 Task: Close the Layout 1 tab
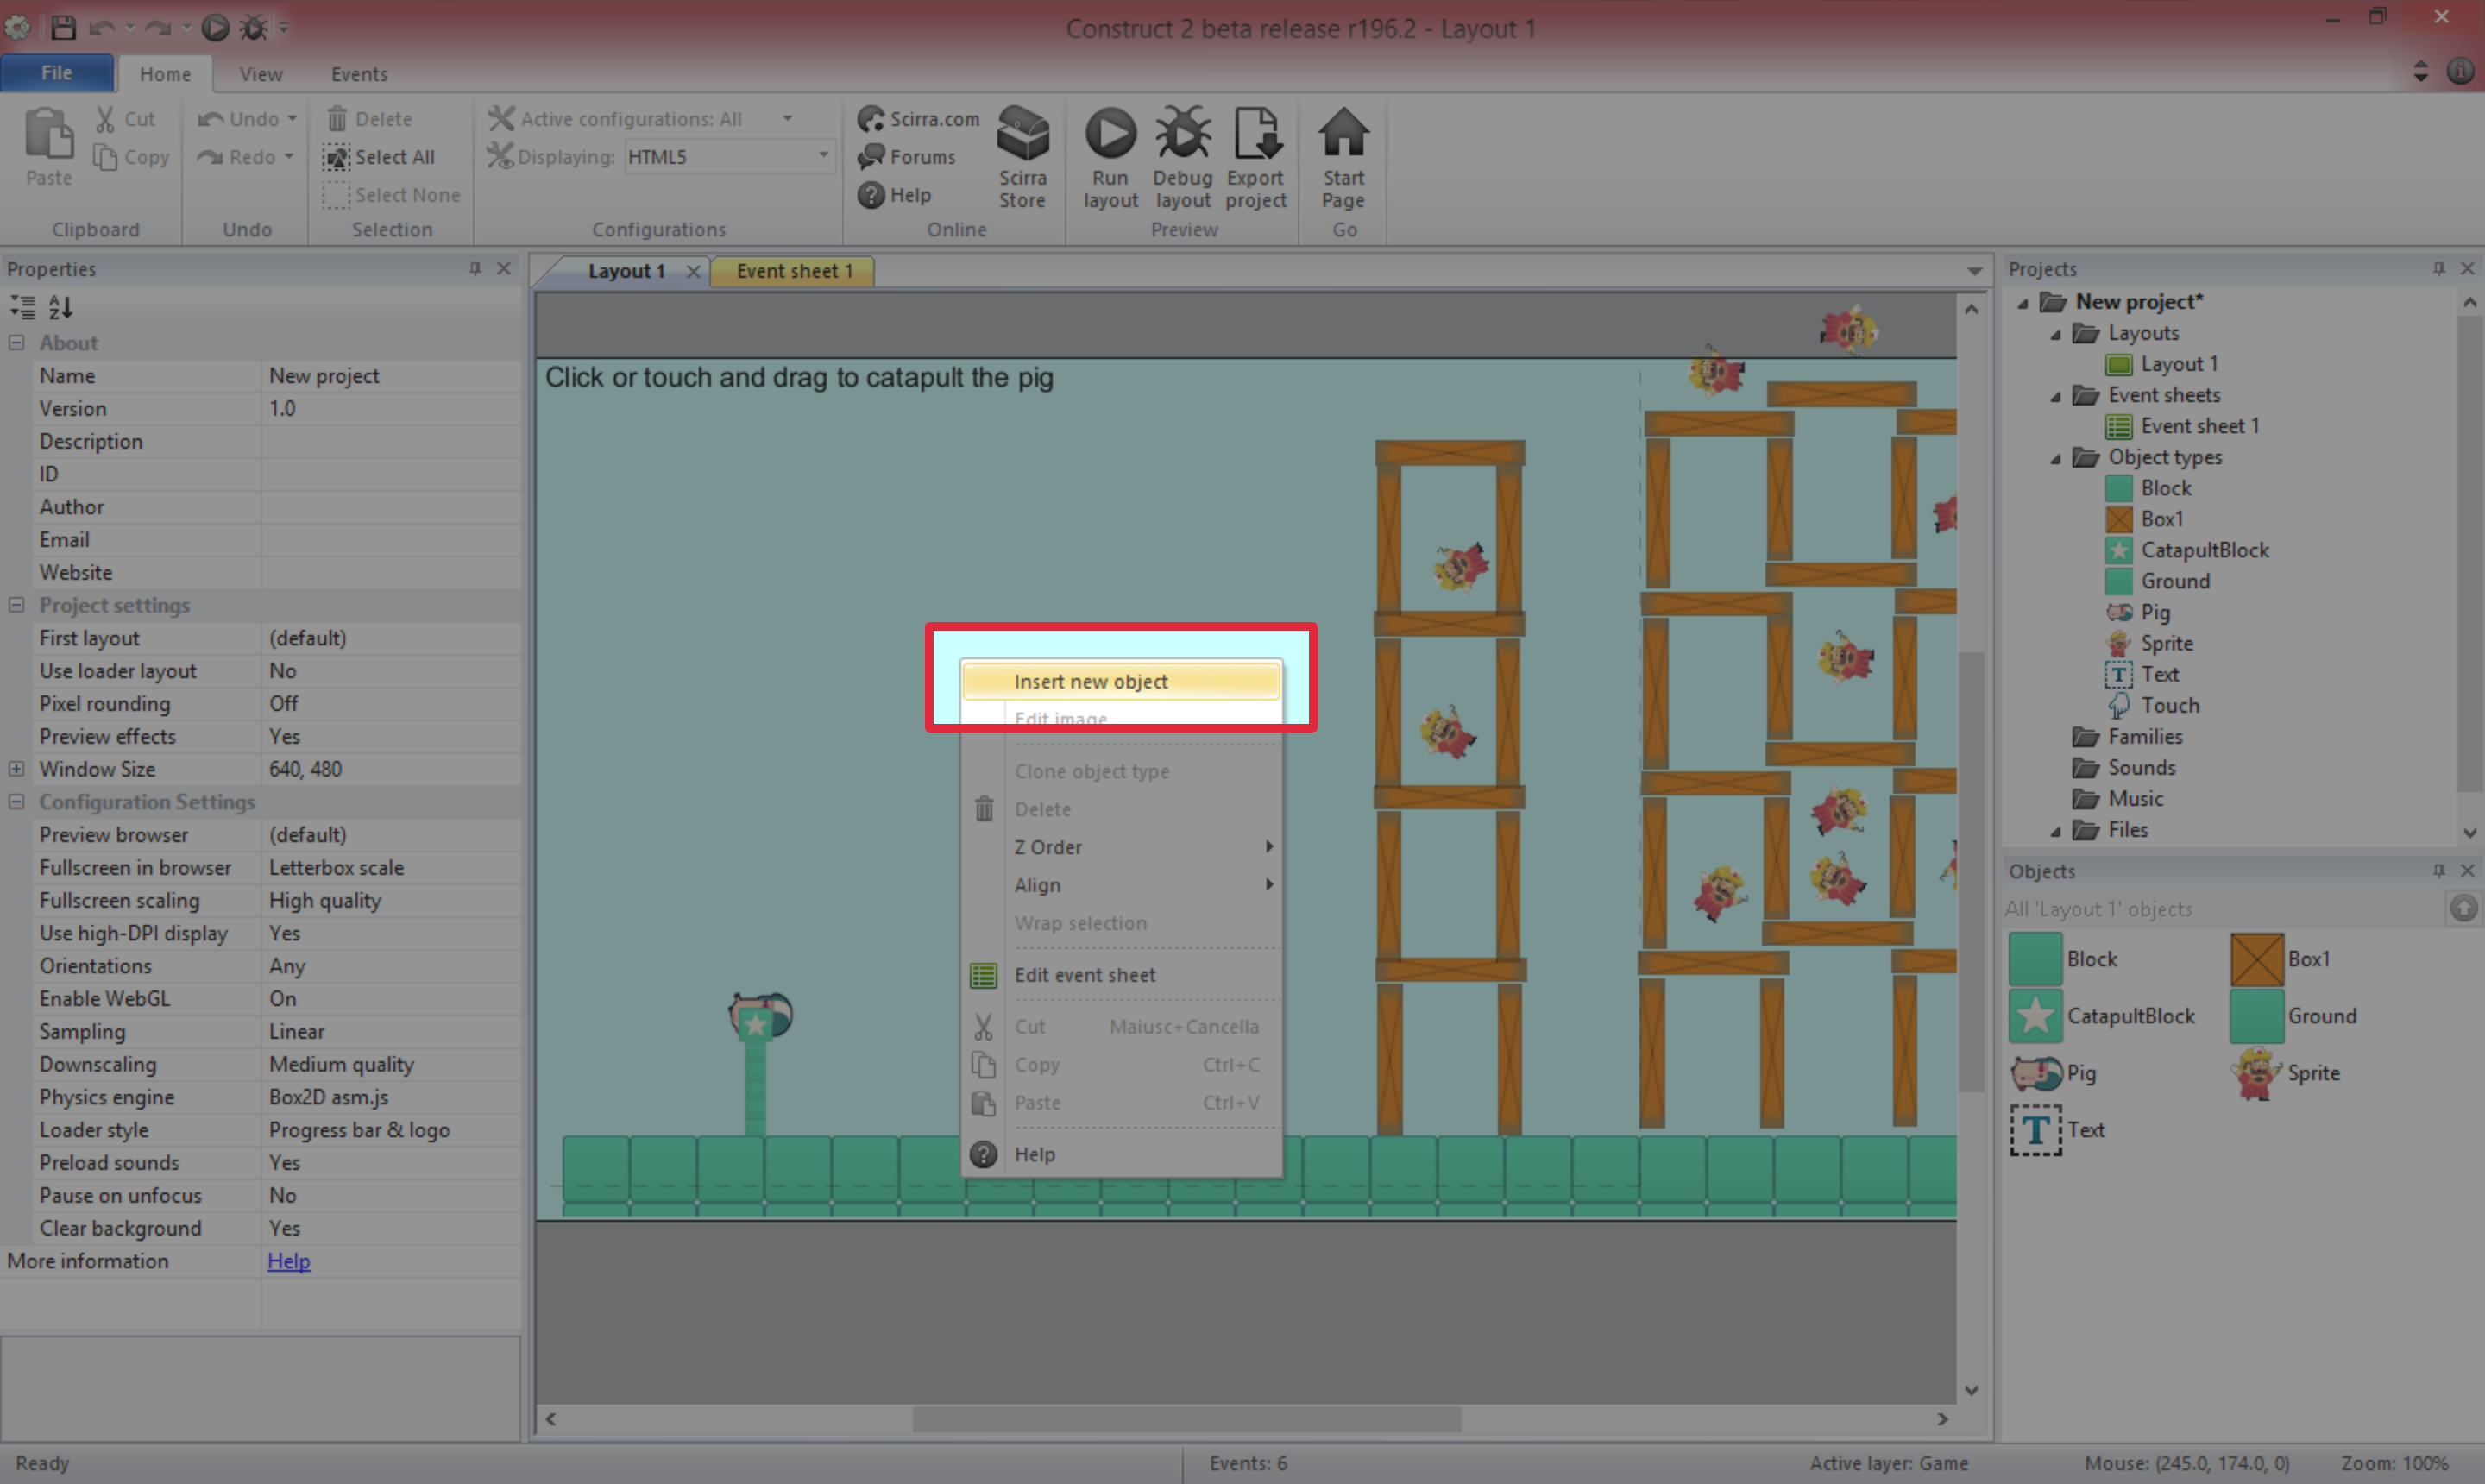pyautogui.click(x=692, y=271)
